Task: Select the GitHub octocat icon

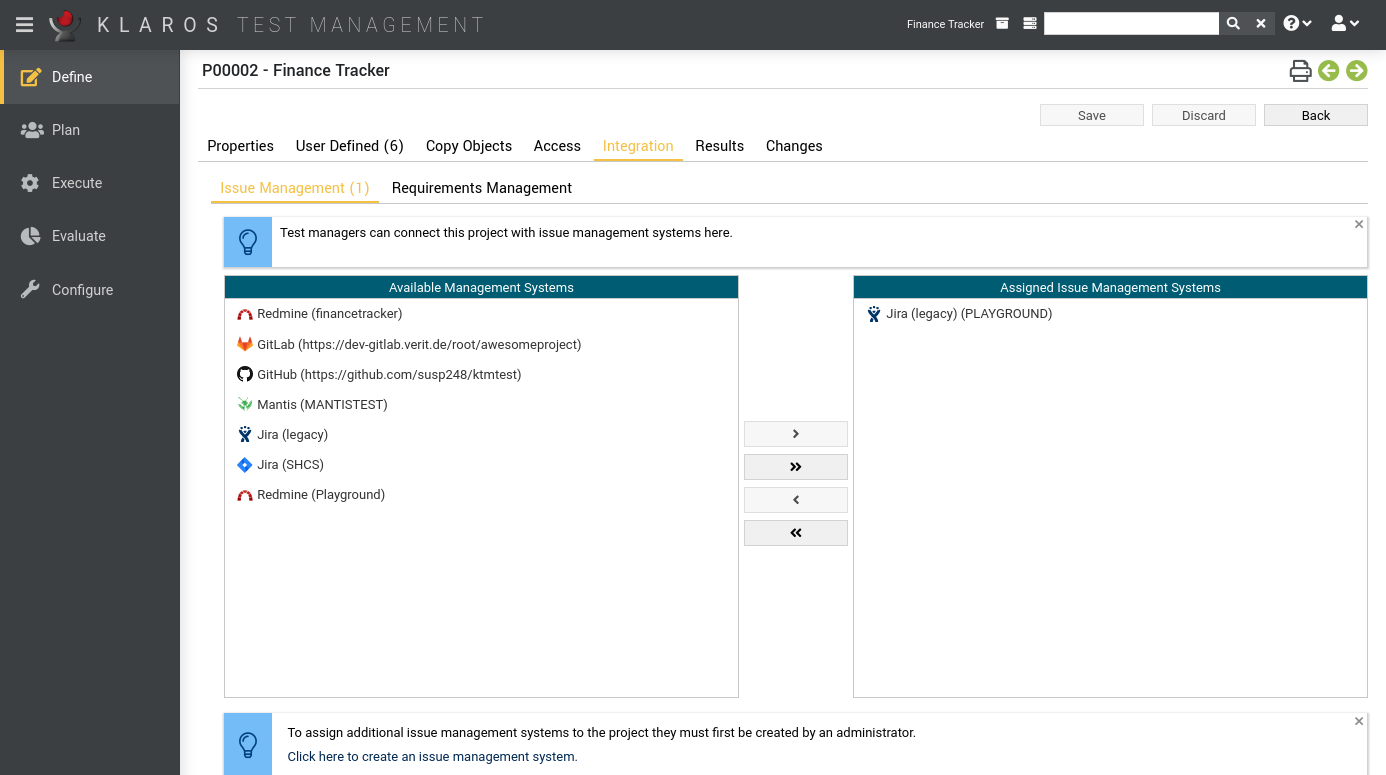Action: [244, 374]
